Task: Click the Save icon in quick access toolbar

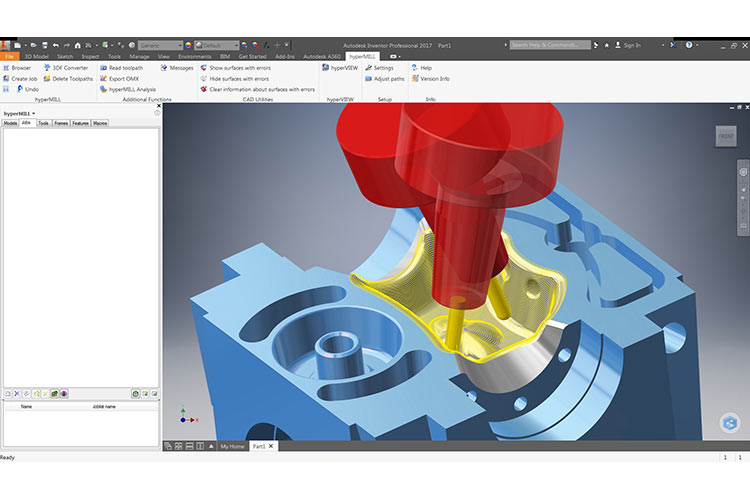Action: click(x=45, y=45)
